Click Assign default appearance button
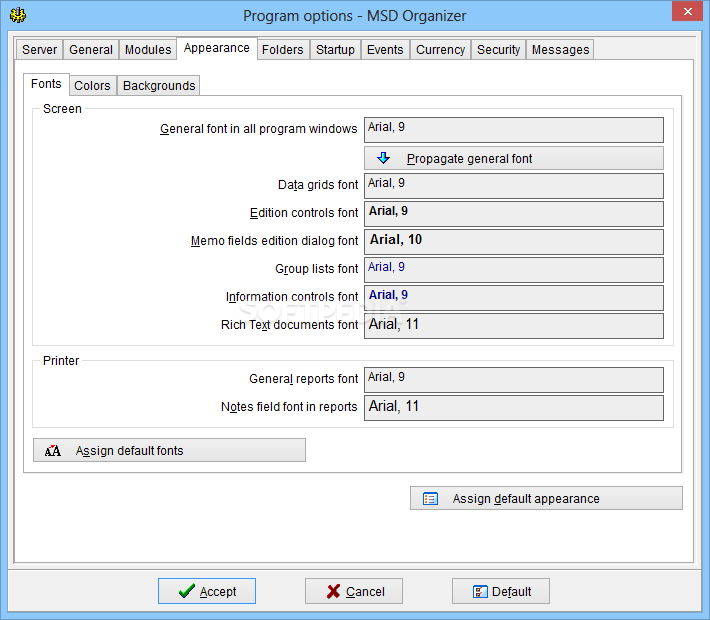 (546, 498)
